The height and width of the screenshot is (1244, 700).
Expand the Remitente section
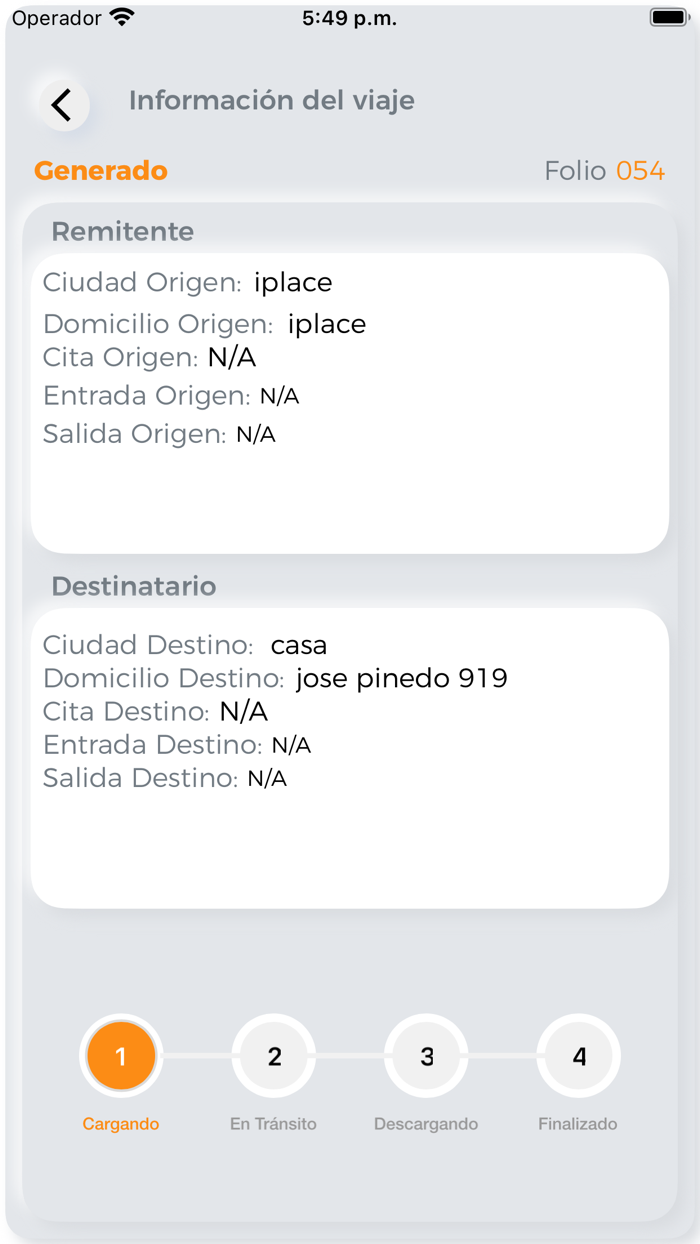click(122, 231)
